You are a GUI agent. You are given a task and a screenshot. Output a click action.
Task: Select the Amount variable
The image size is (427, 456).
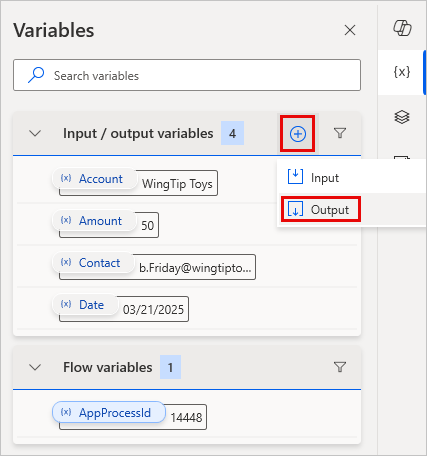[x=93, y=221]
